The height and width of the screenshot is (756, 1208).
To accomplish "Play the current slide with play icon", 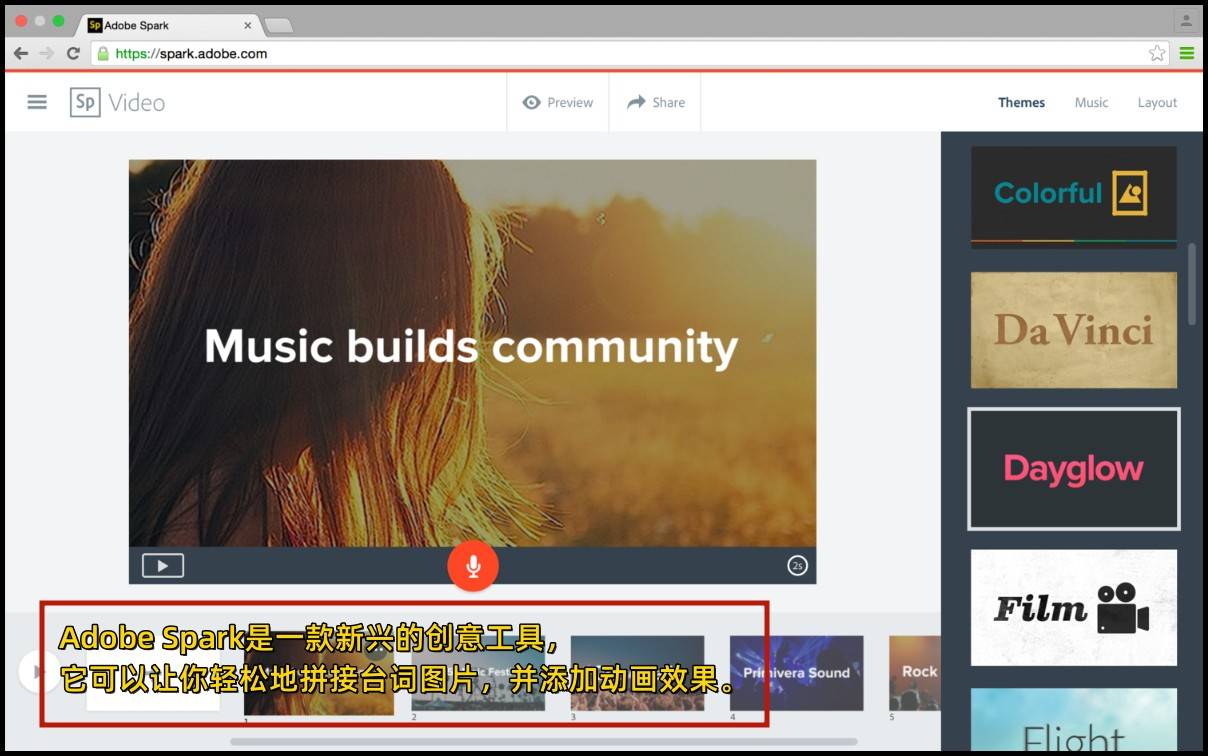I will 163,566.
